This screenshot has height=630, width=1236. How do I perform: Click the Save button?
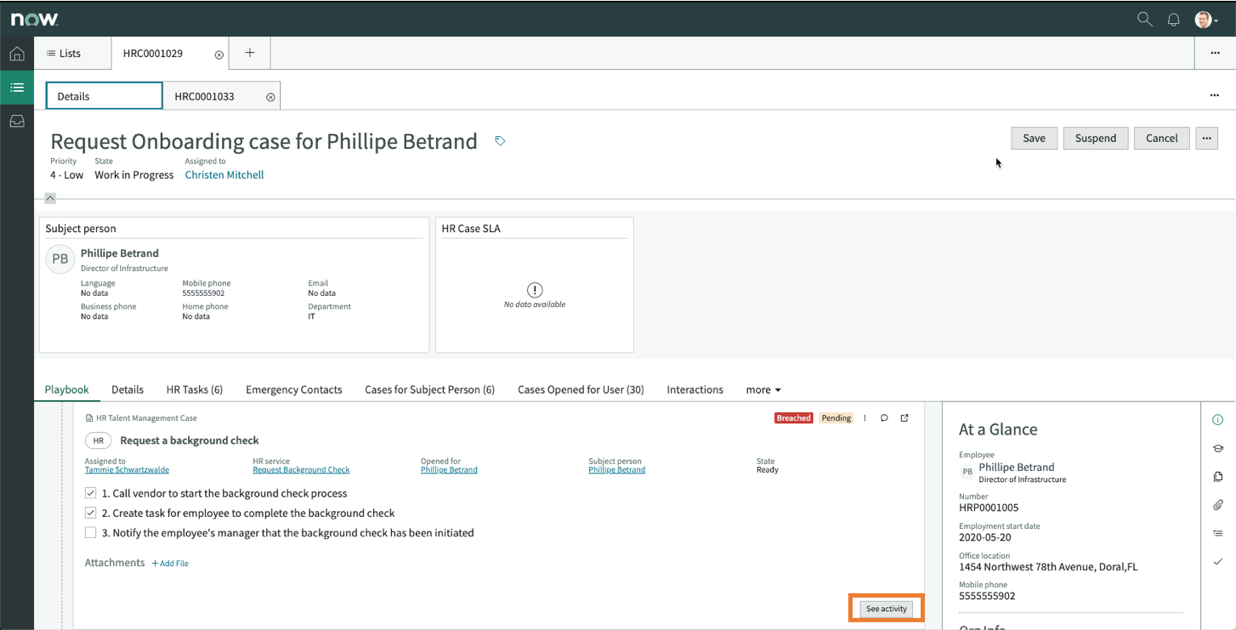click(x=1034, y=138)
